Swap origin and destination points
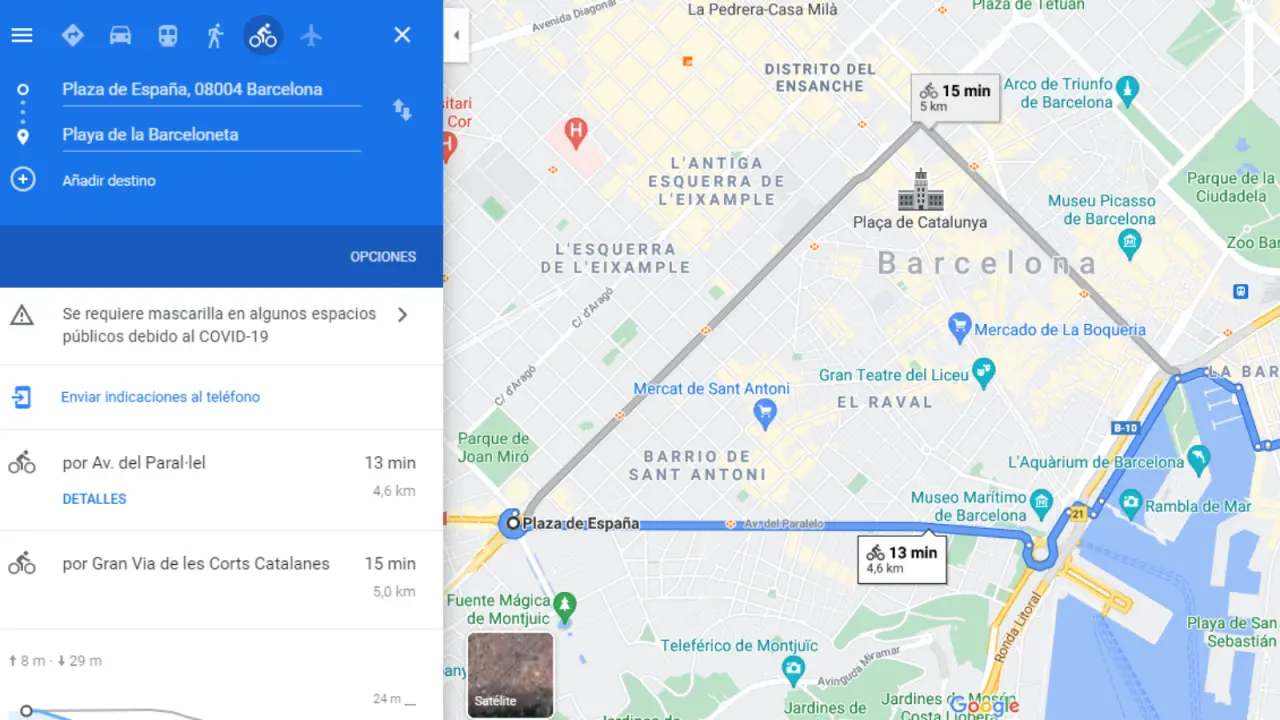 click(x=402, y=110)
